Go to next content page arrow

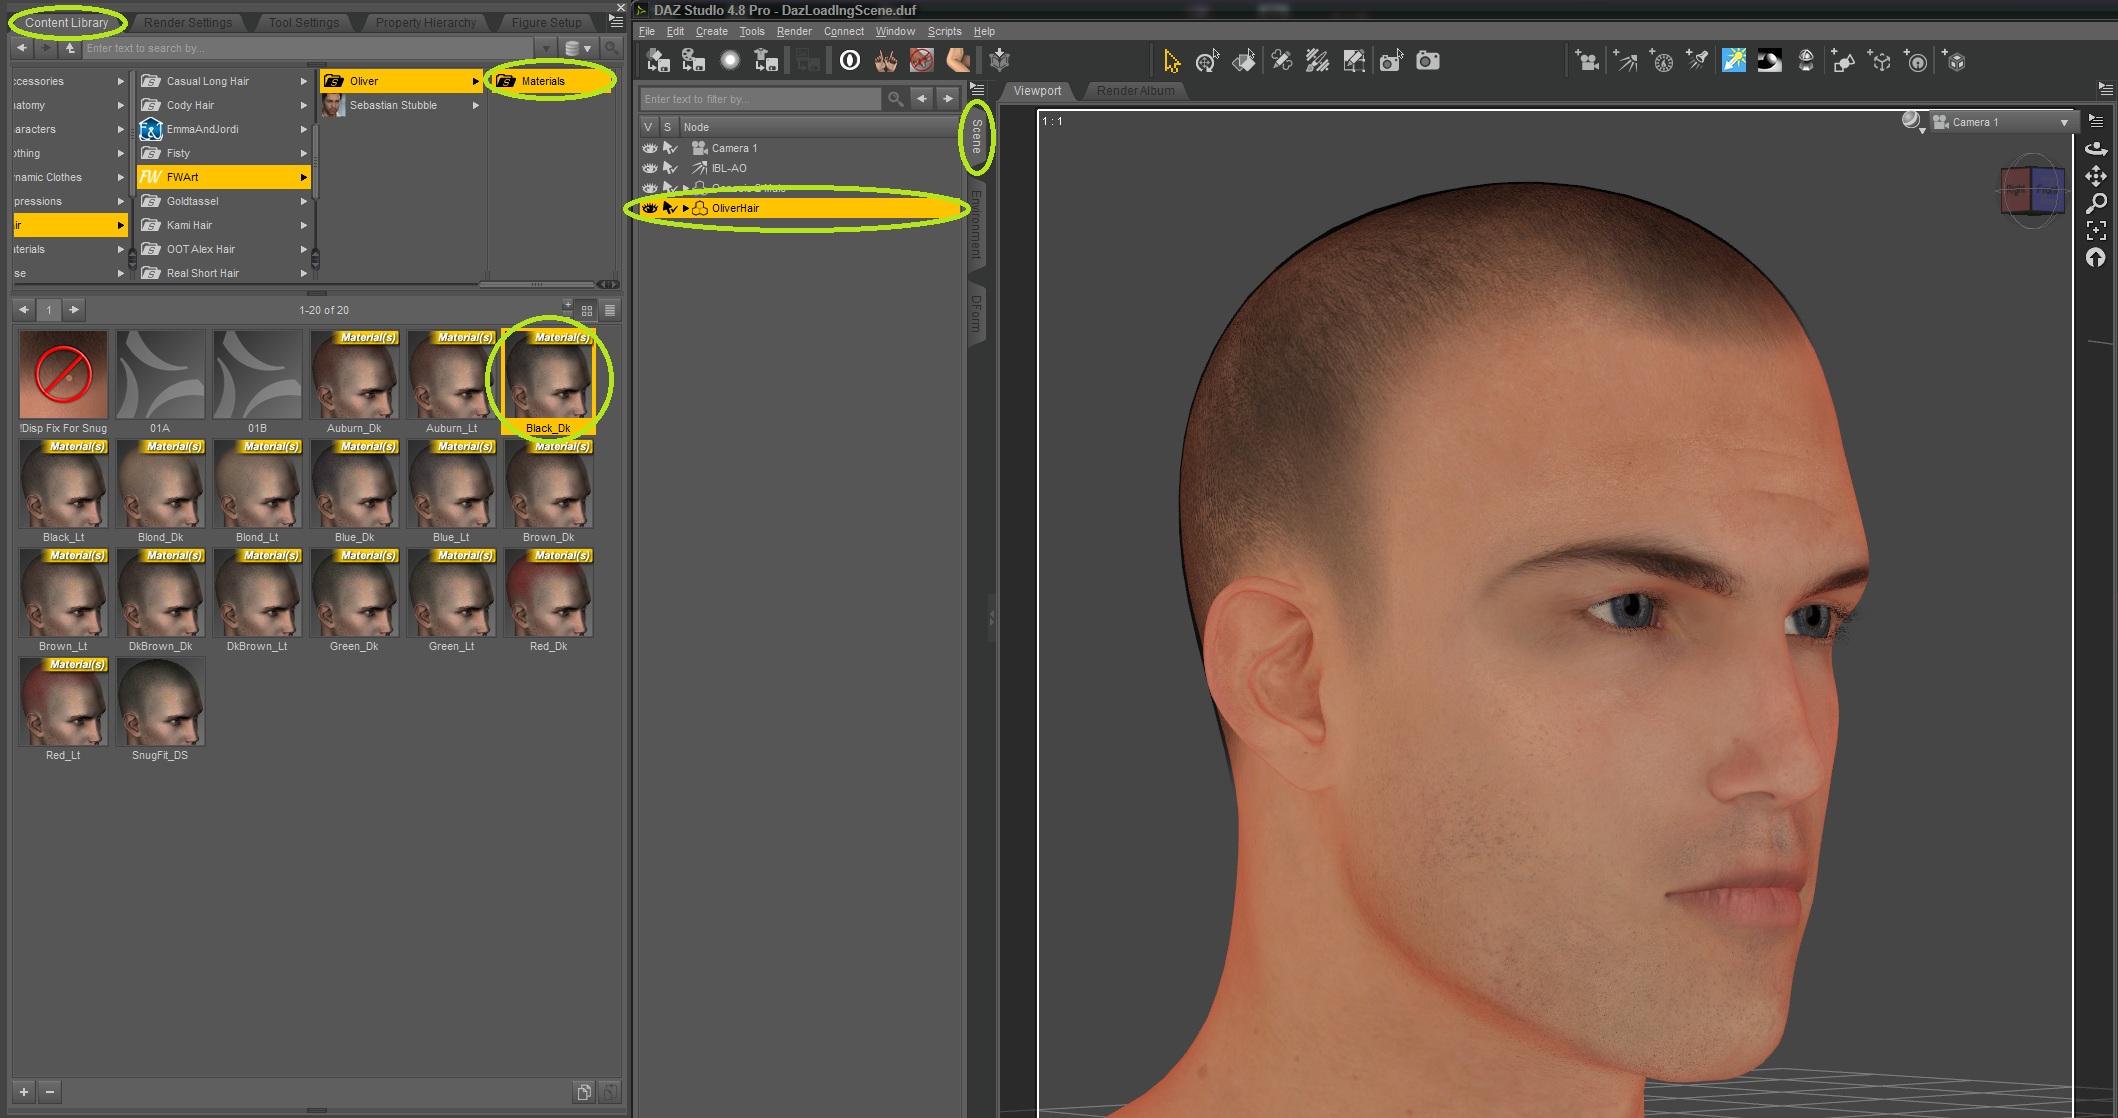click(x=74, y=310)
